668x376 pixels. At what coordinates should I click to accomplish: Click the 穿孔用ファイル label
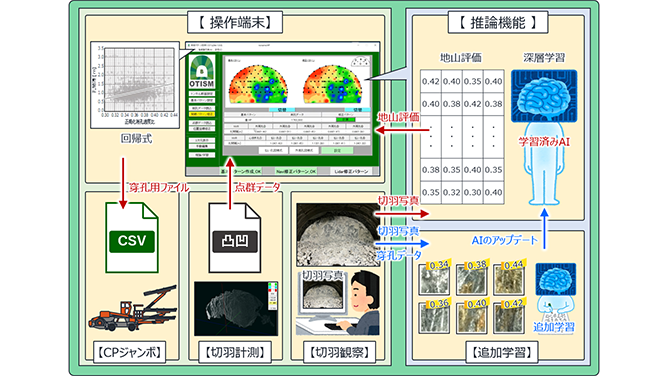[158, 187]
